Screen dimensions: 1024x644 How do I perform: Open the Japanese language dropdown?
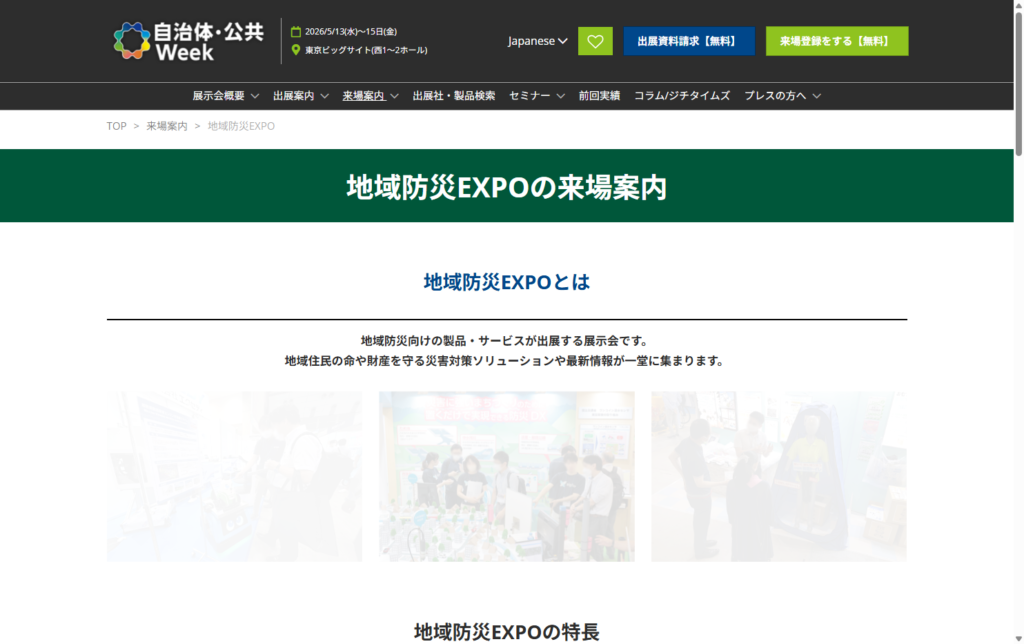pos(537,41)
